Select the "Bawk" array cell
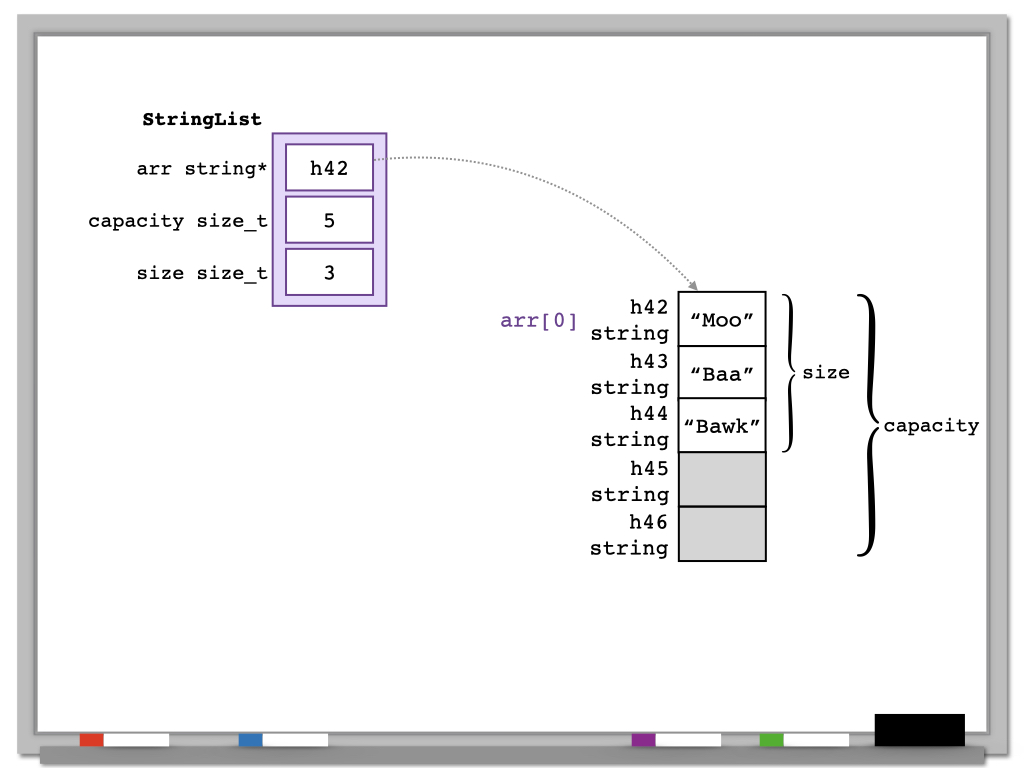 click(722, 426)
